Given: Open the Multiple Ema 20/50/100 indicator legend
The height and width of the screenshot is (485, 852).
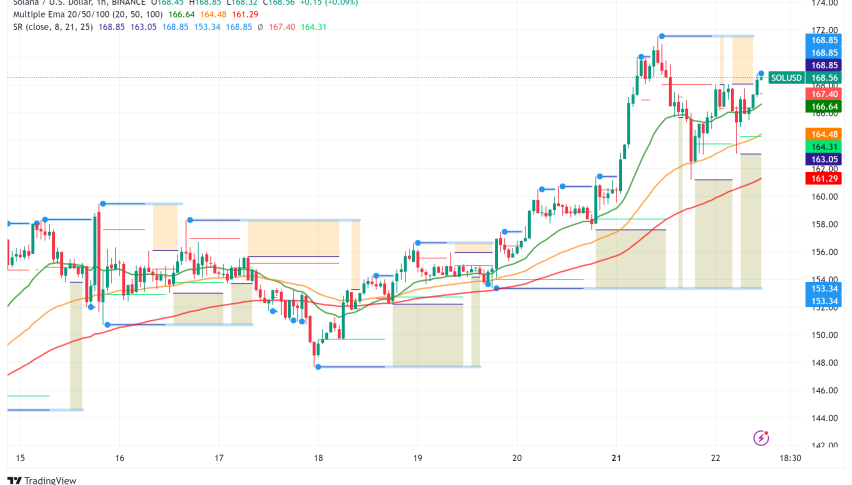Looking at the screenshot, I should [87, 15].
